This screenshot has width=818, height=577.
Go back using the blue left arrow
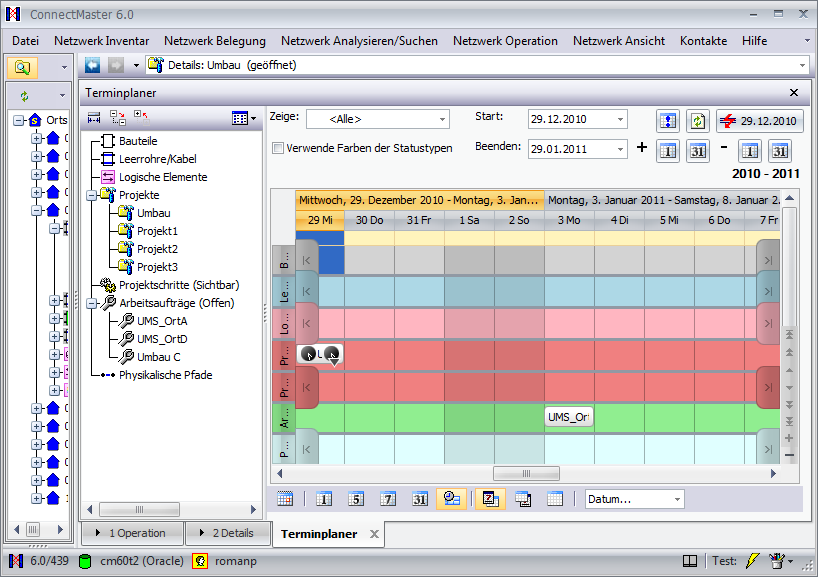93,65
